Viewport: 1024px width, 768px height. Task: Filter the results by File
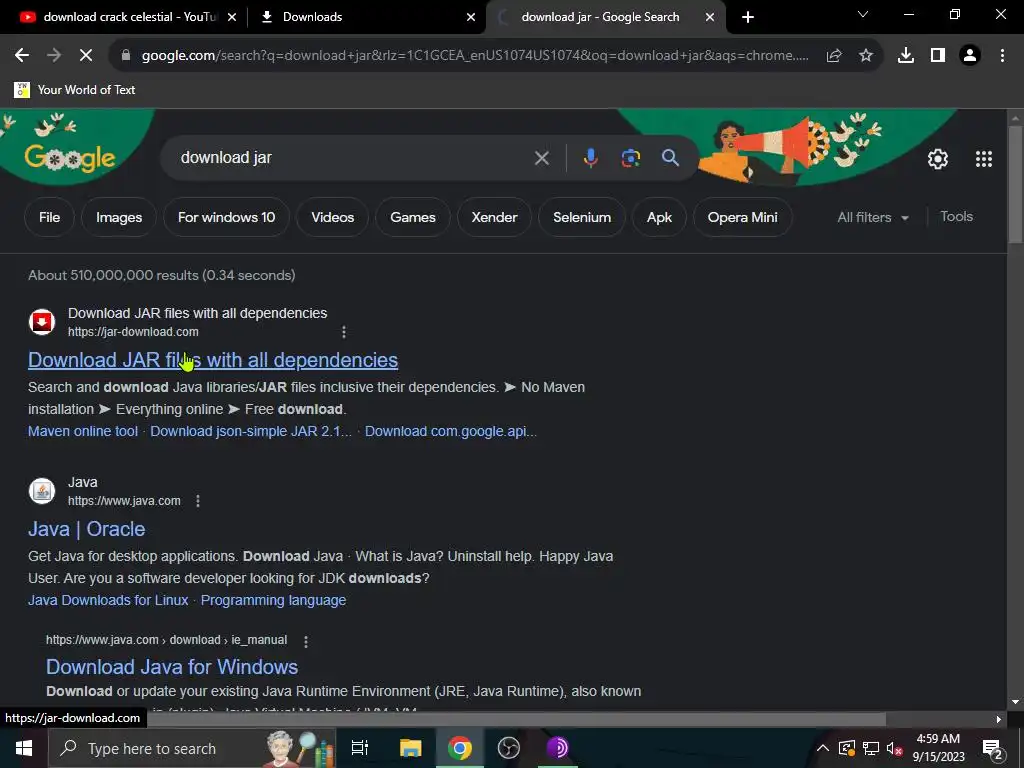coord(49,217)
